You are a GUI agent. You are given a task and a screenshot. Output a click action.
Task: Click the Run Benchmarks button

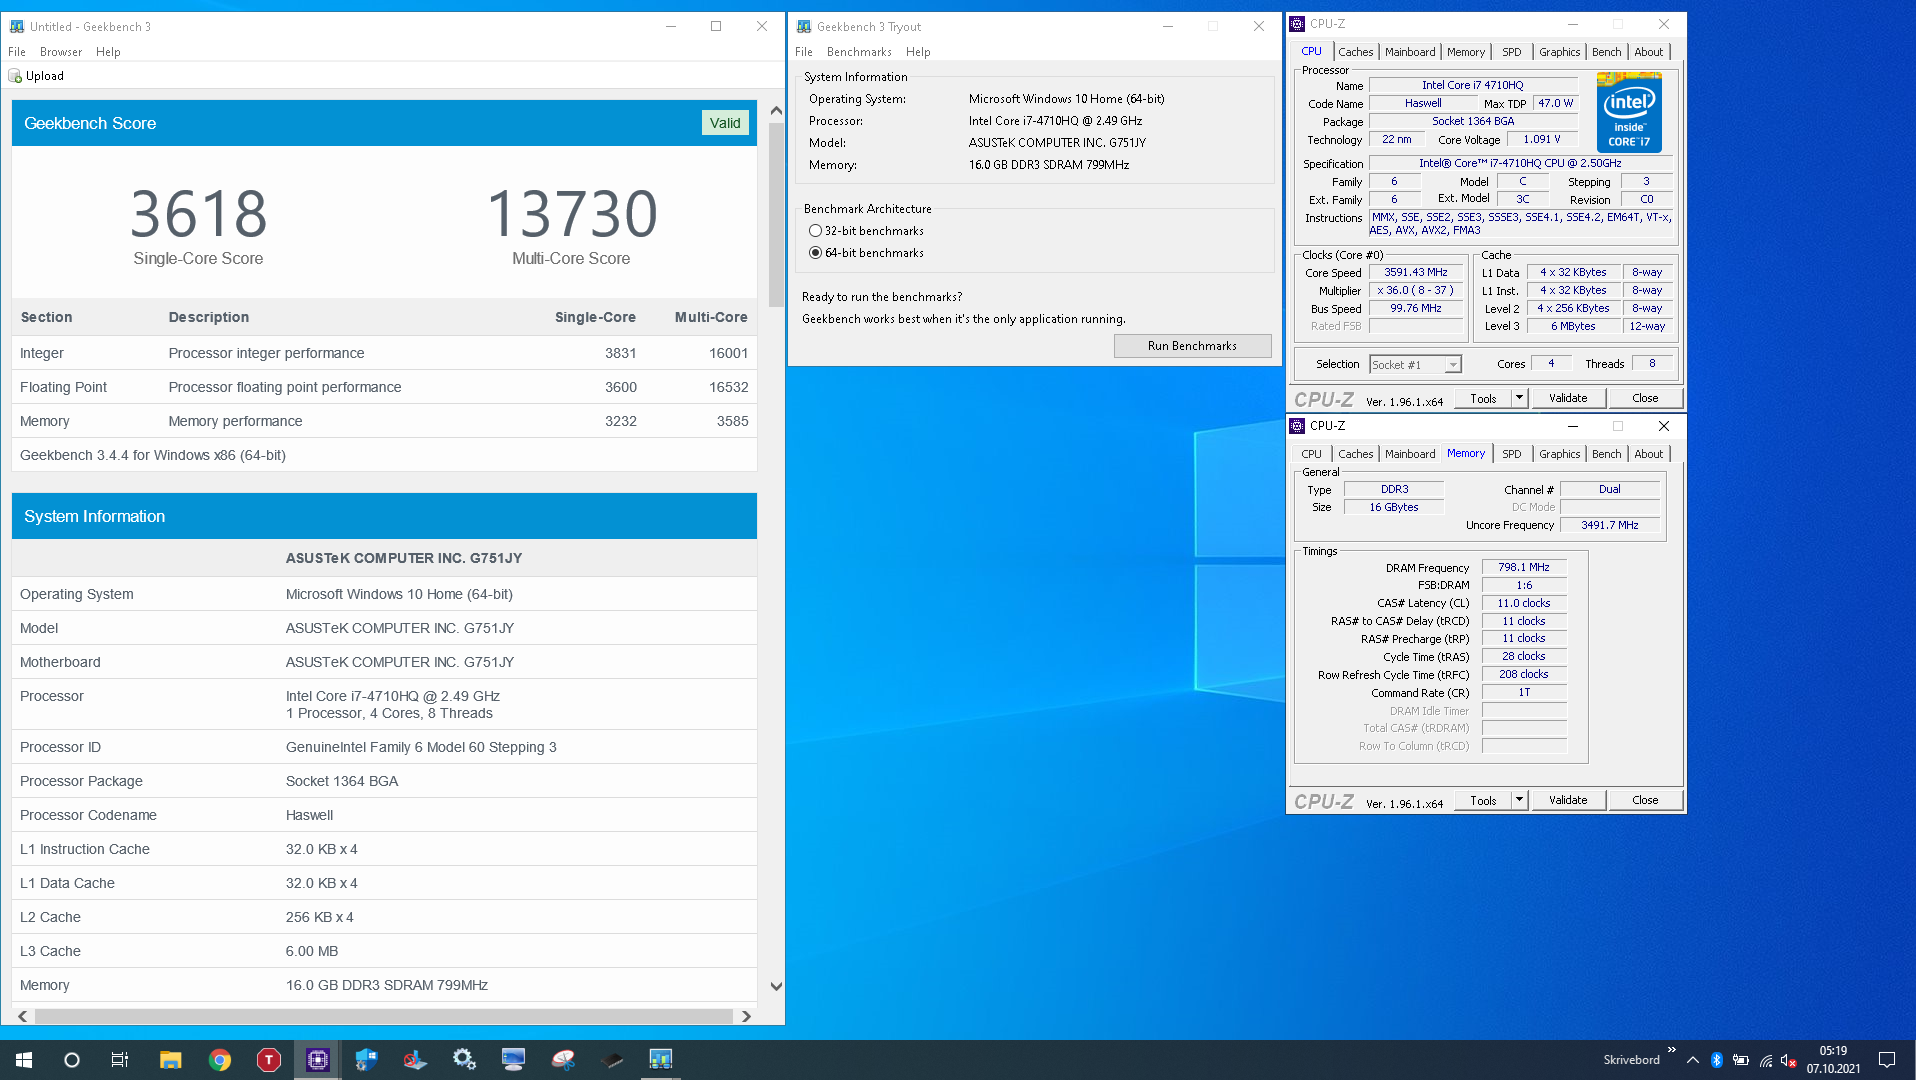click(1192, 346)
